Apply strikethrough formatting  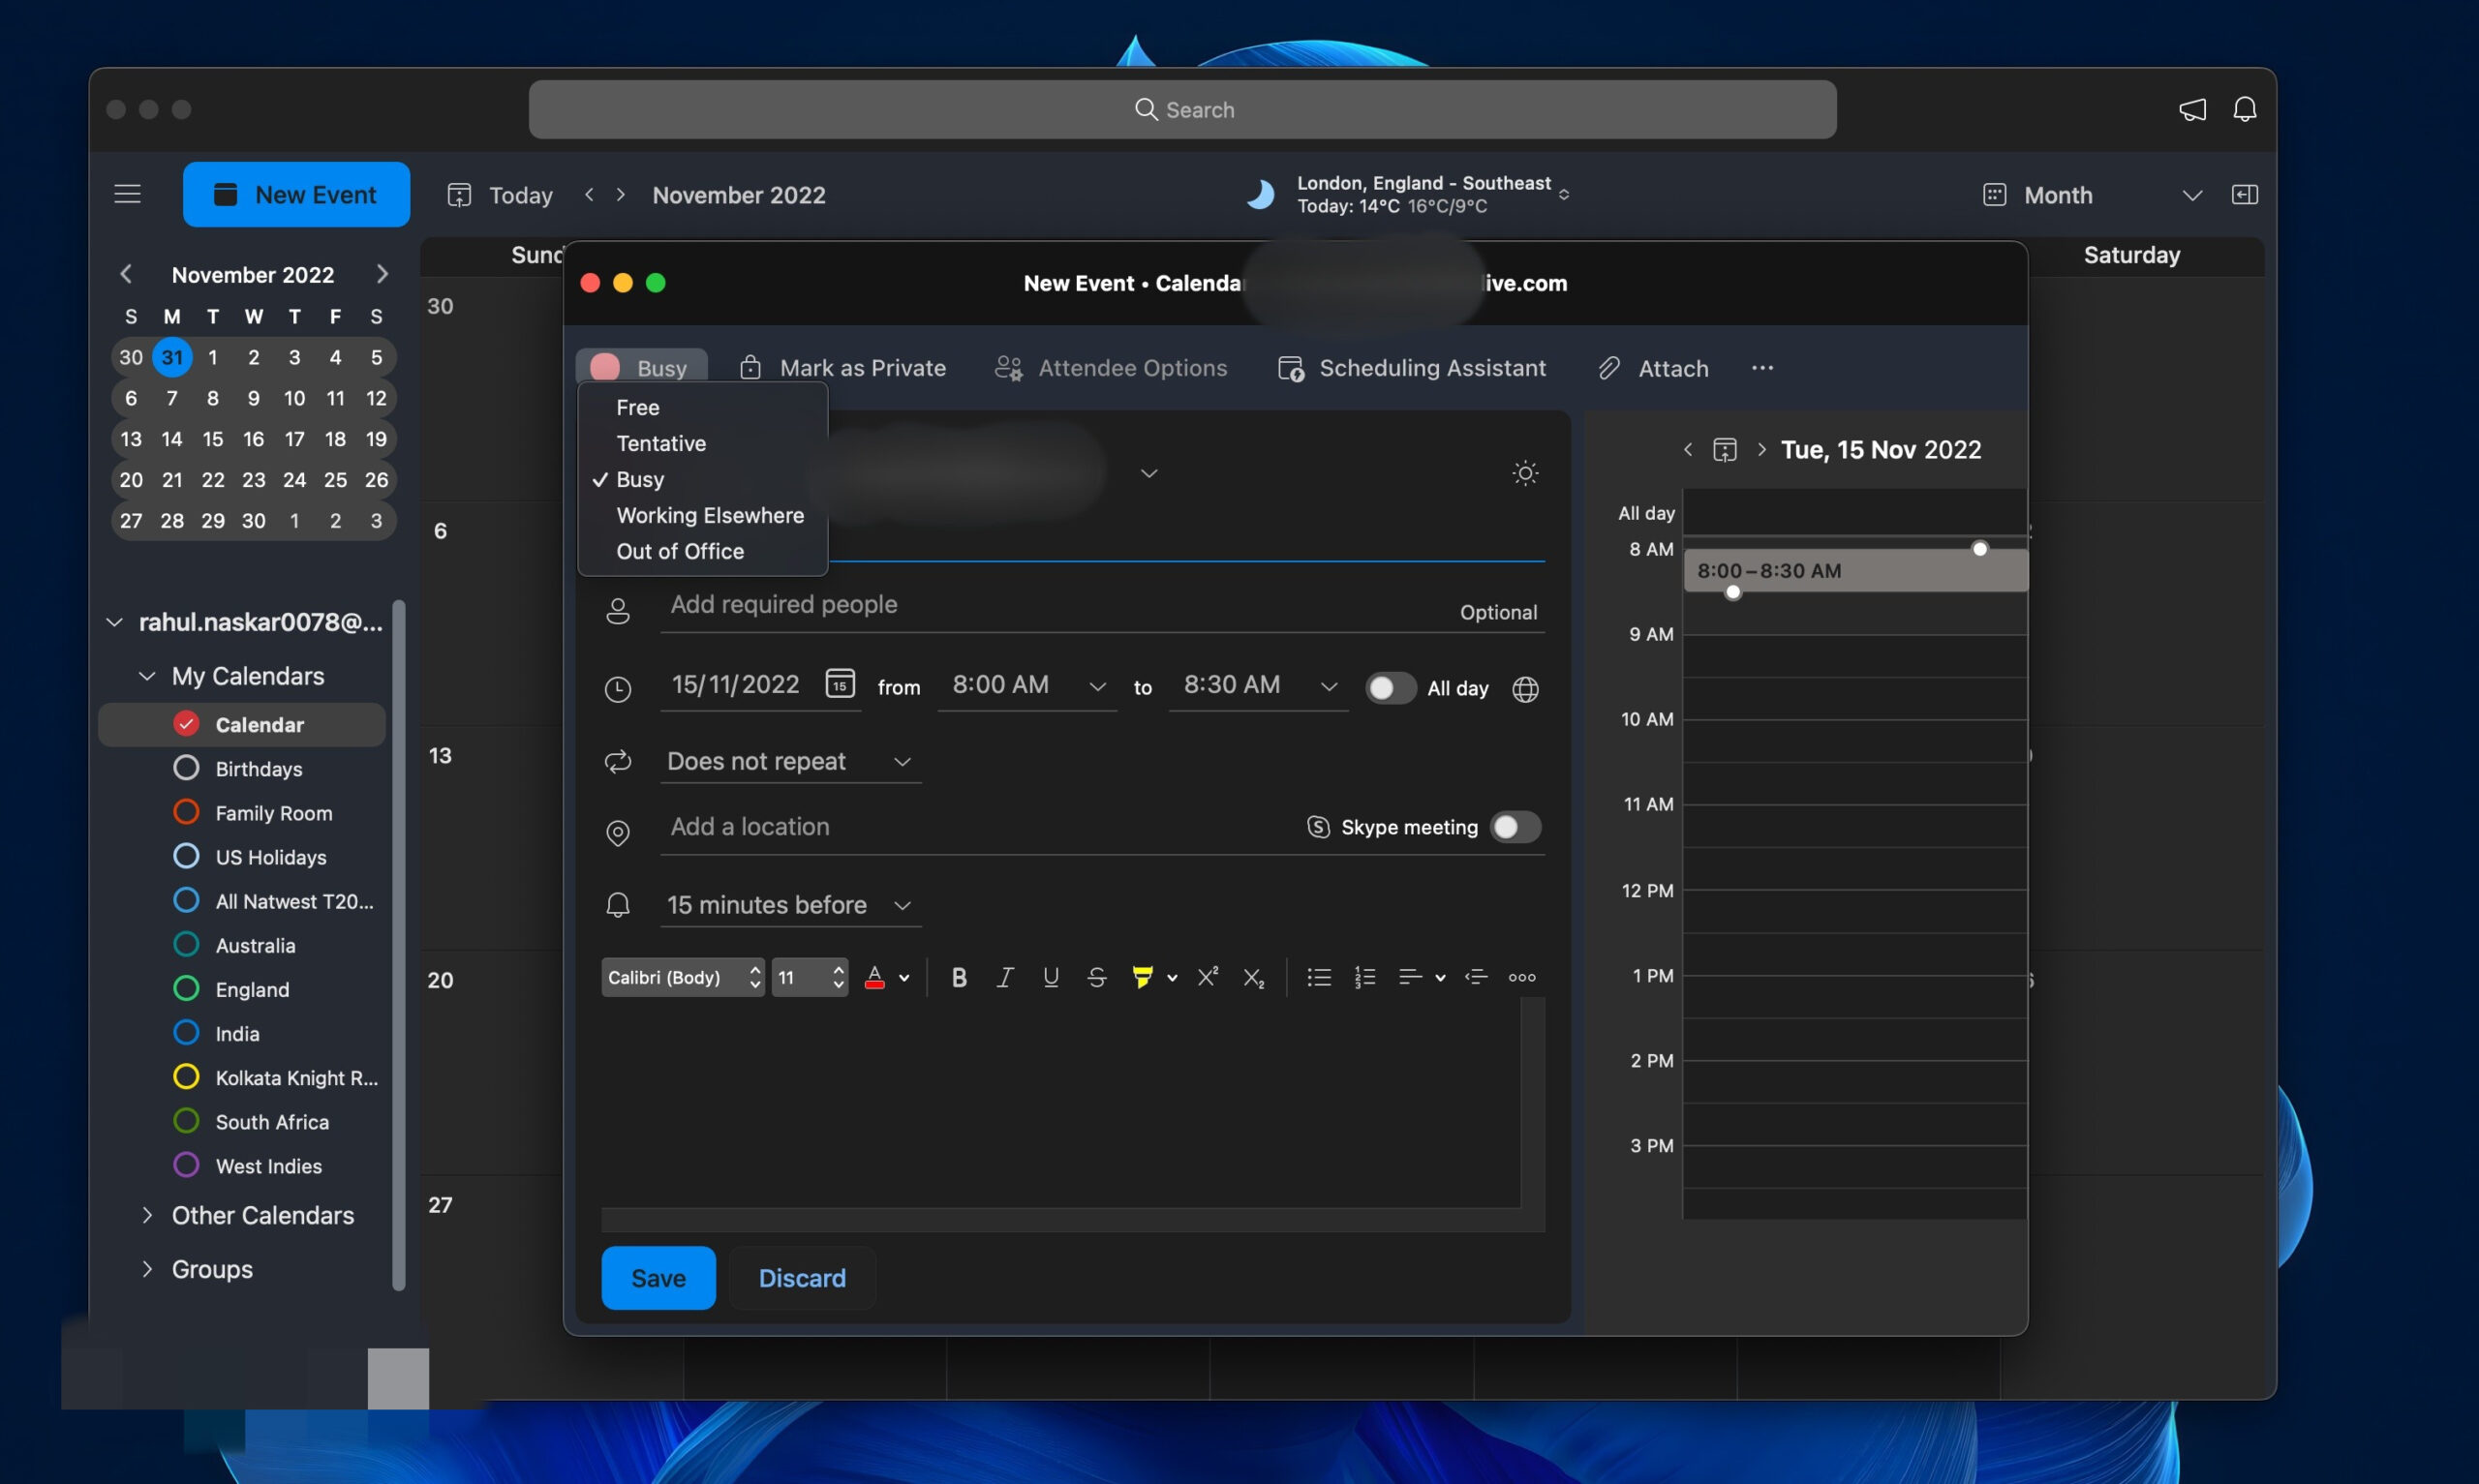(1096, 977)
